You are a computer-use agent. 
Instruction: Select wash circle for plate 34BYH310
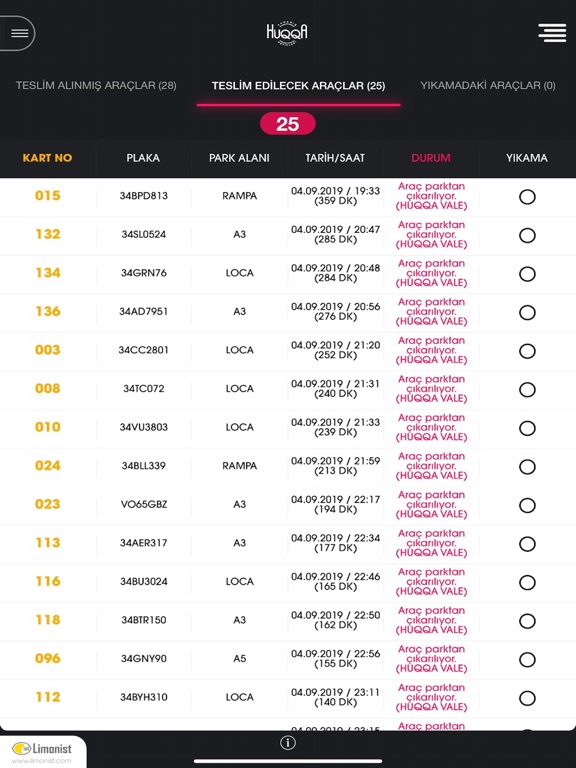pos(527,698)
